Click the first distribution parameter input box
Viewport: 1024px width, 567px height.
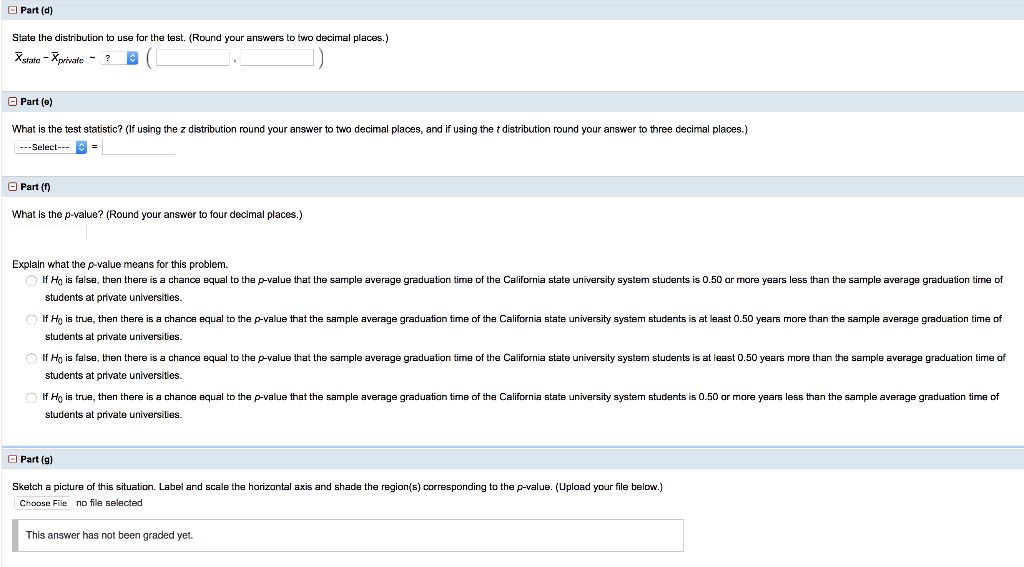[x=193, y=58]
